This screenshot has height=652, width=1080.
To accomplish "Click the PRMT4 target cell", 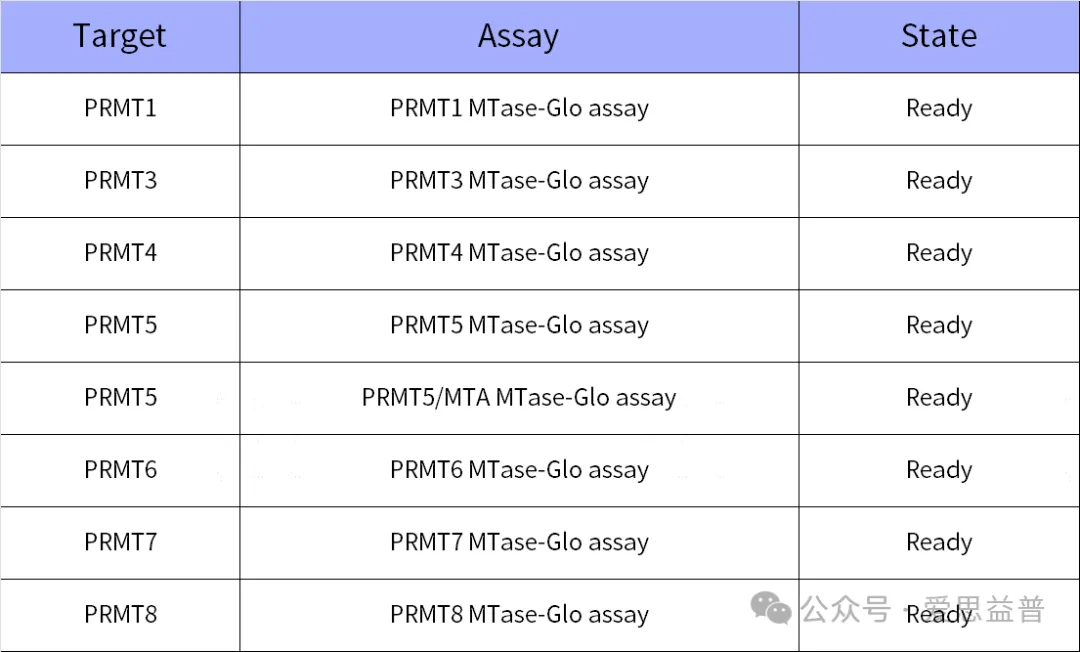I will click(x=120, y=253).
